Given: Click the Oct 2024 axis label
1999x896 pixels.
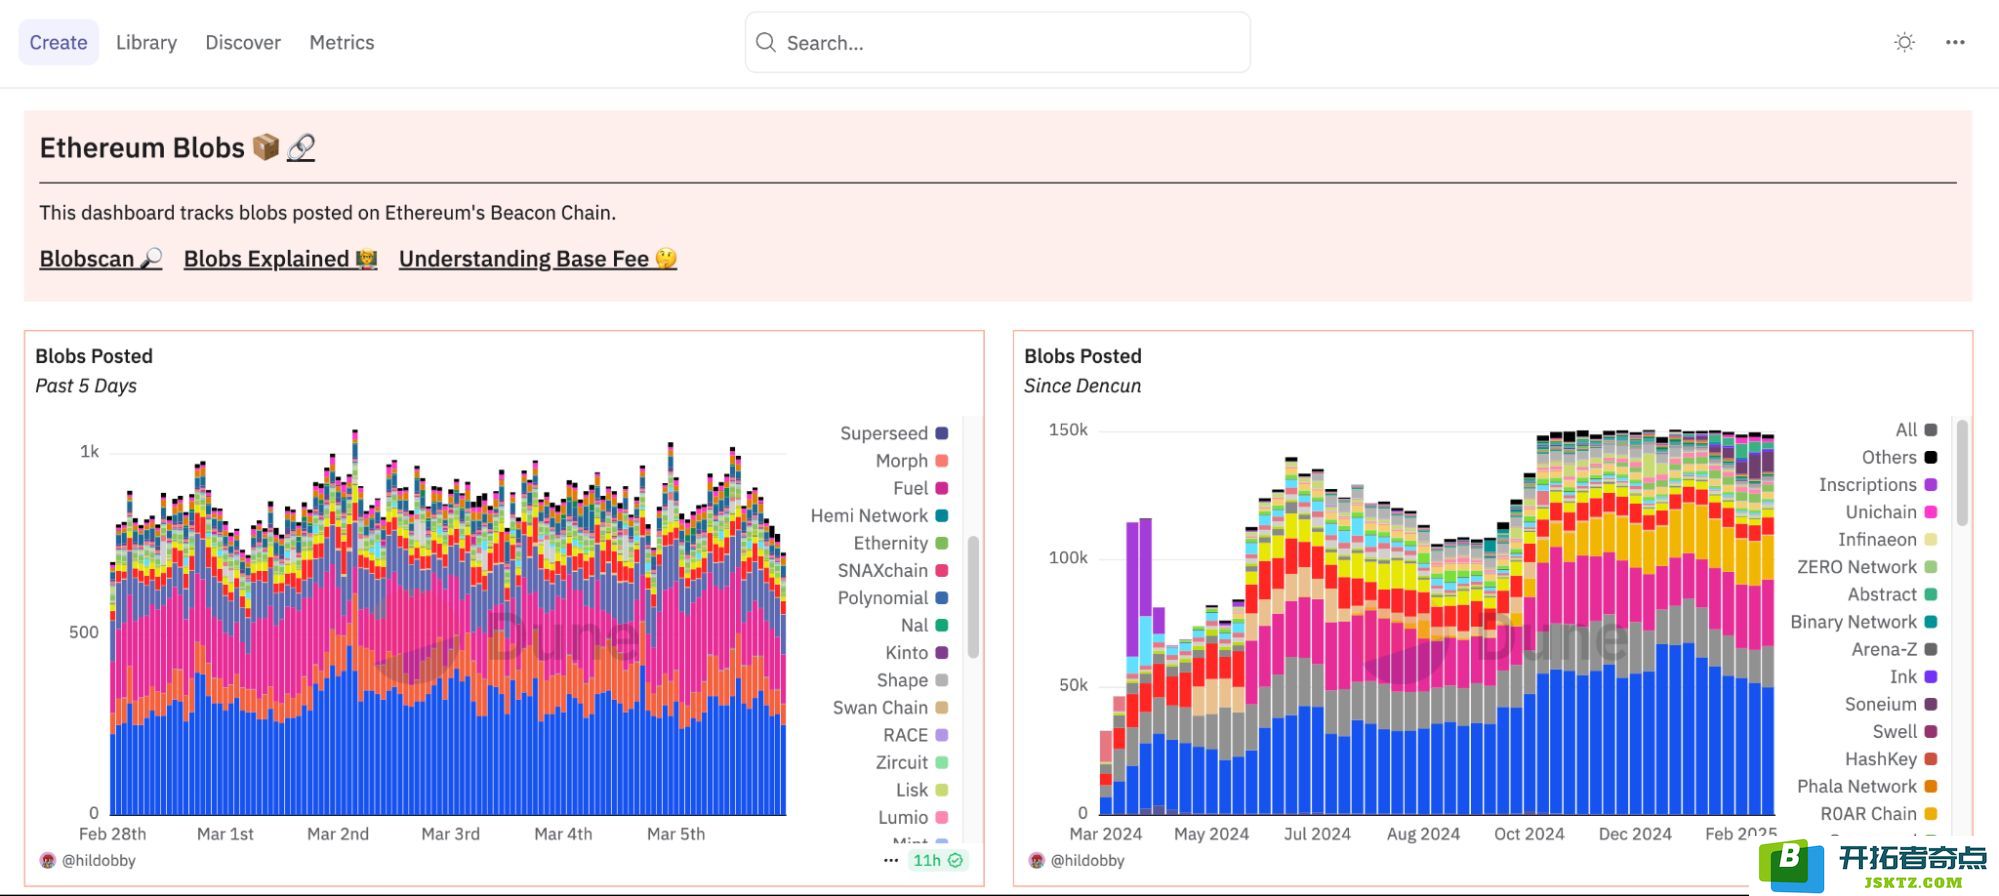Looking at the screenshot, I should pos(1529,834).
